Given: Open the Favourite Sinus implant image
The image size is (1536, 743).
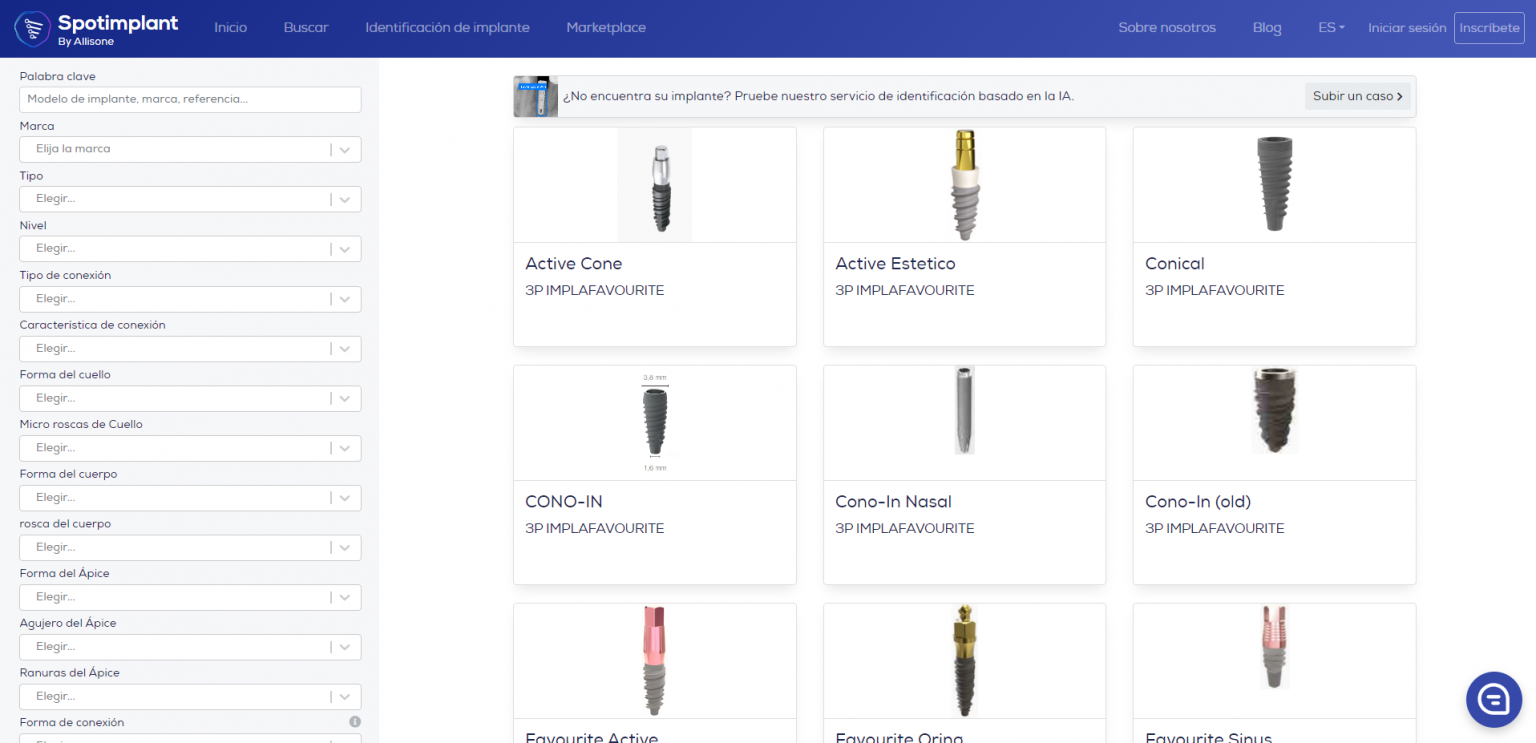Looking at the screenshot, I should coord(1274,647).
